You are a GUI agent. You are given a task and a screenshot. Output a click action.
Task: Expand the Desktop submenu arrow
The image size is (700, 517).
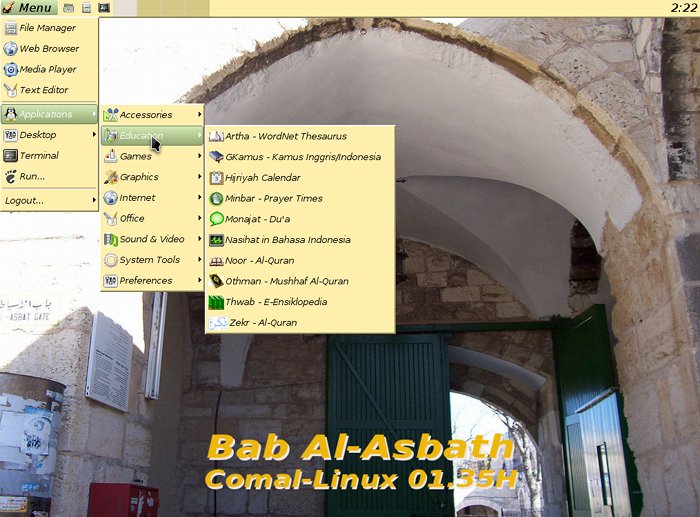(x=94, y=135)
